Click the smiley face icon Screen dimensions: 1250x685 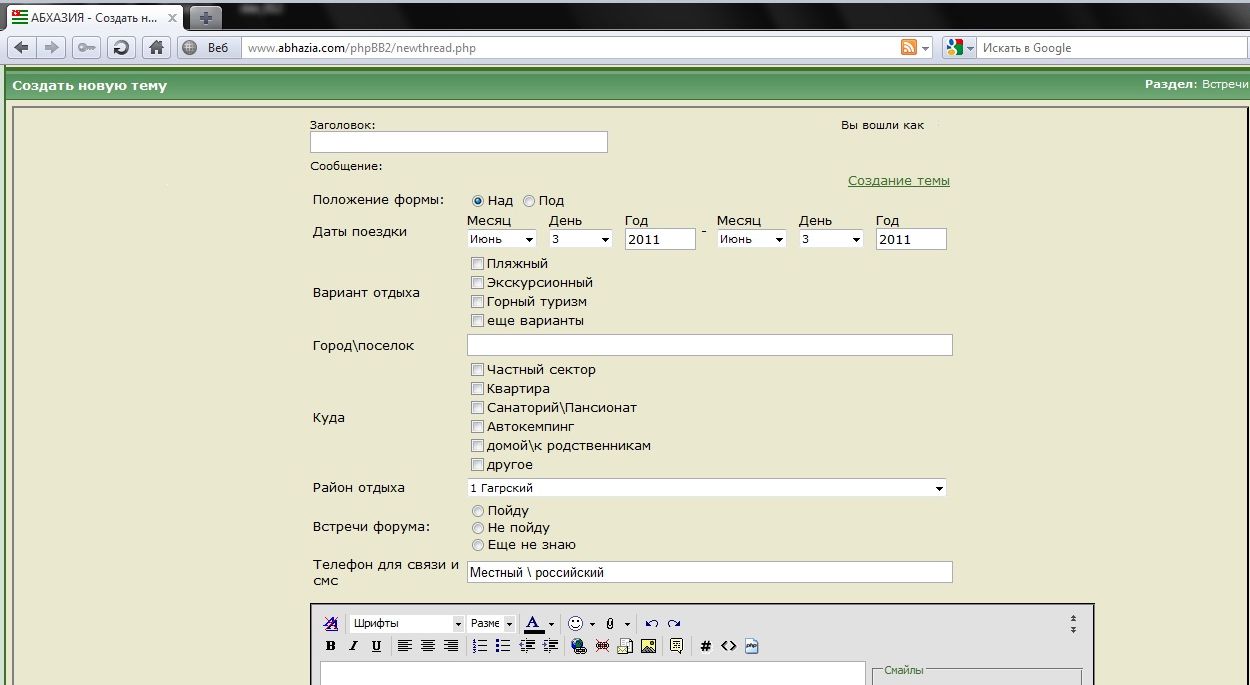[x=575, y=623]
